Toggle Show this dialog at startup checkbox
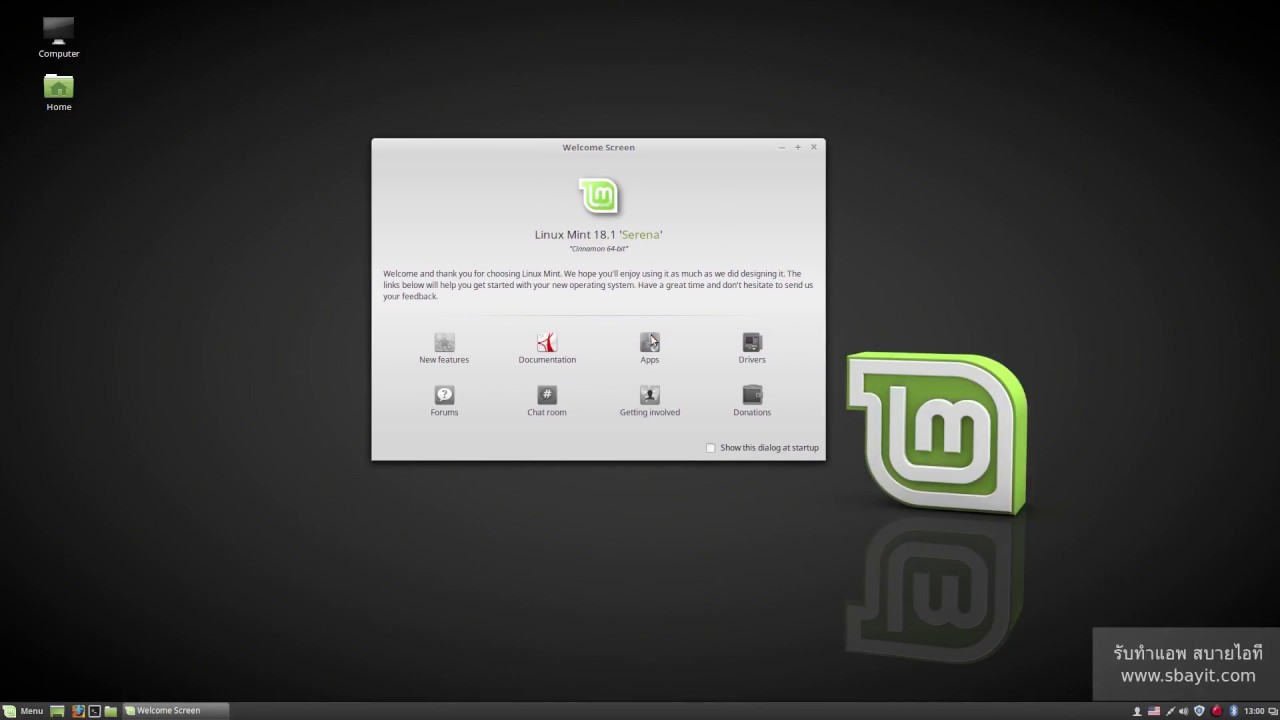This screenshot has width=1280, height=720. point(711,448)
